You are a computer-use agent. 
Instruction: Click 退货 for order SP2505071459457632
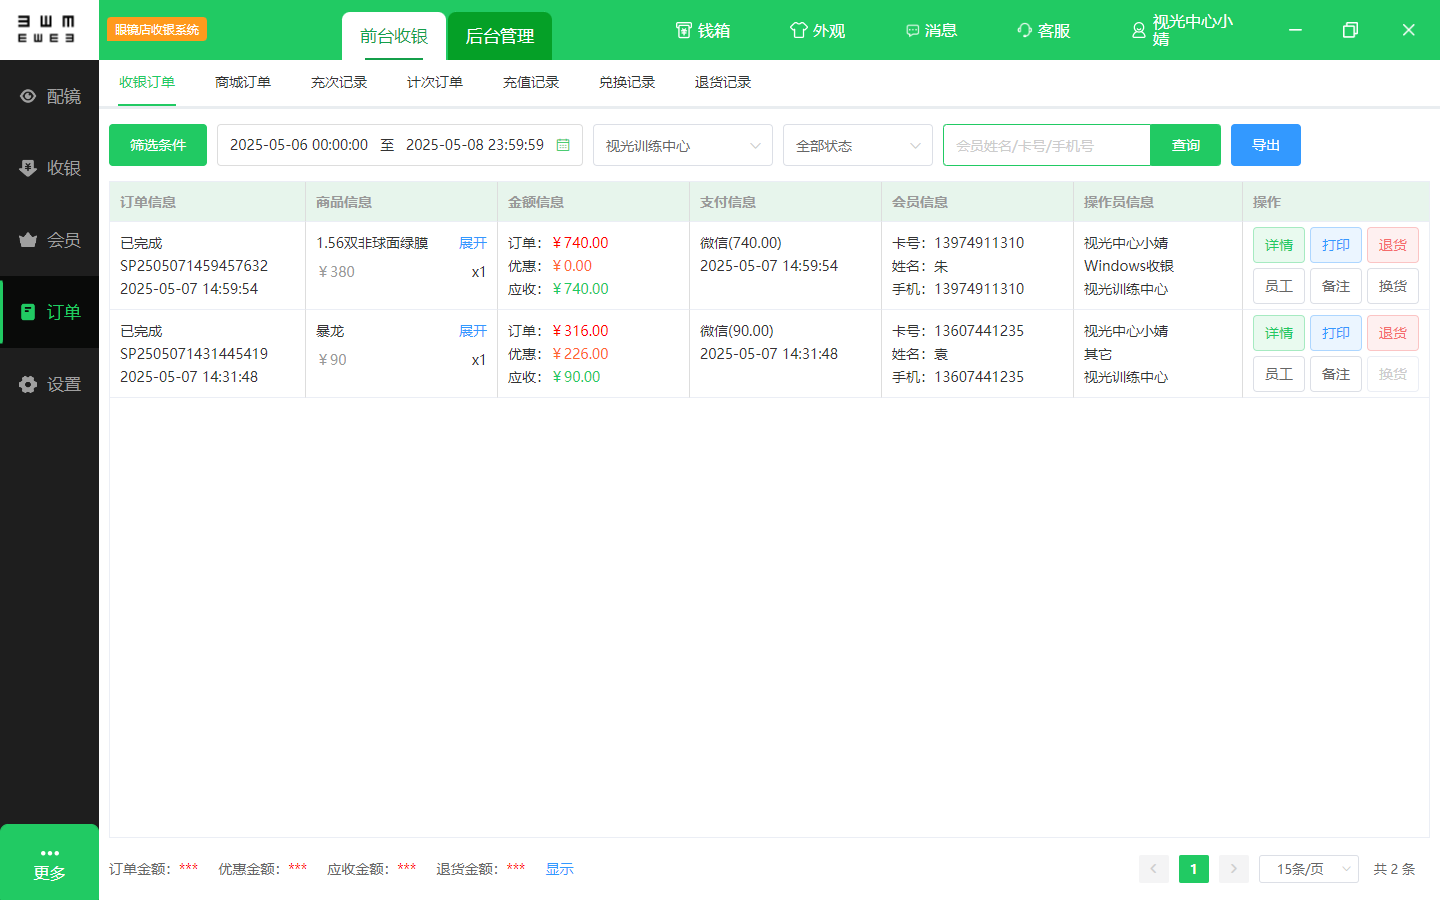coord(1393,245)
